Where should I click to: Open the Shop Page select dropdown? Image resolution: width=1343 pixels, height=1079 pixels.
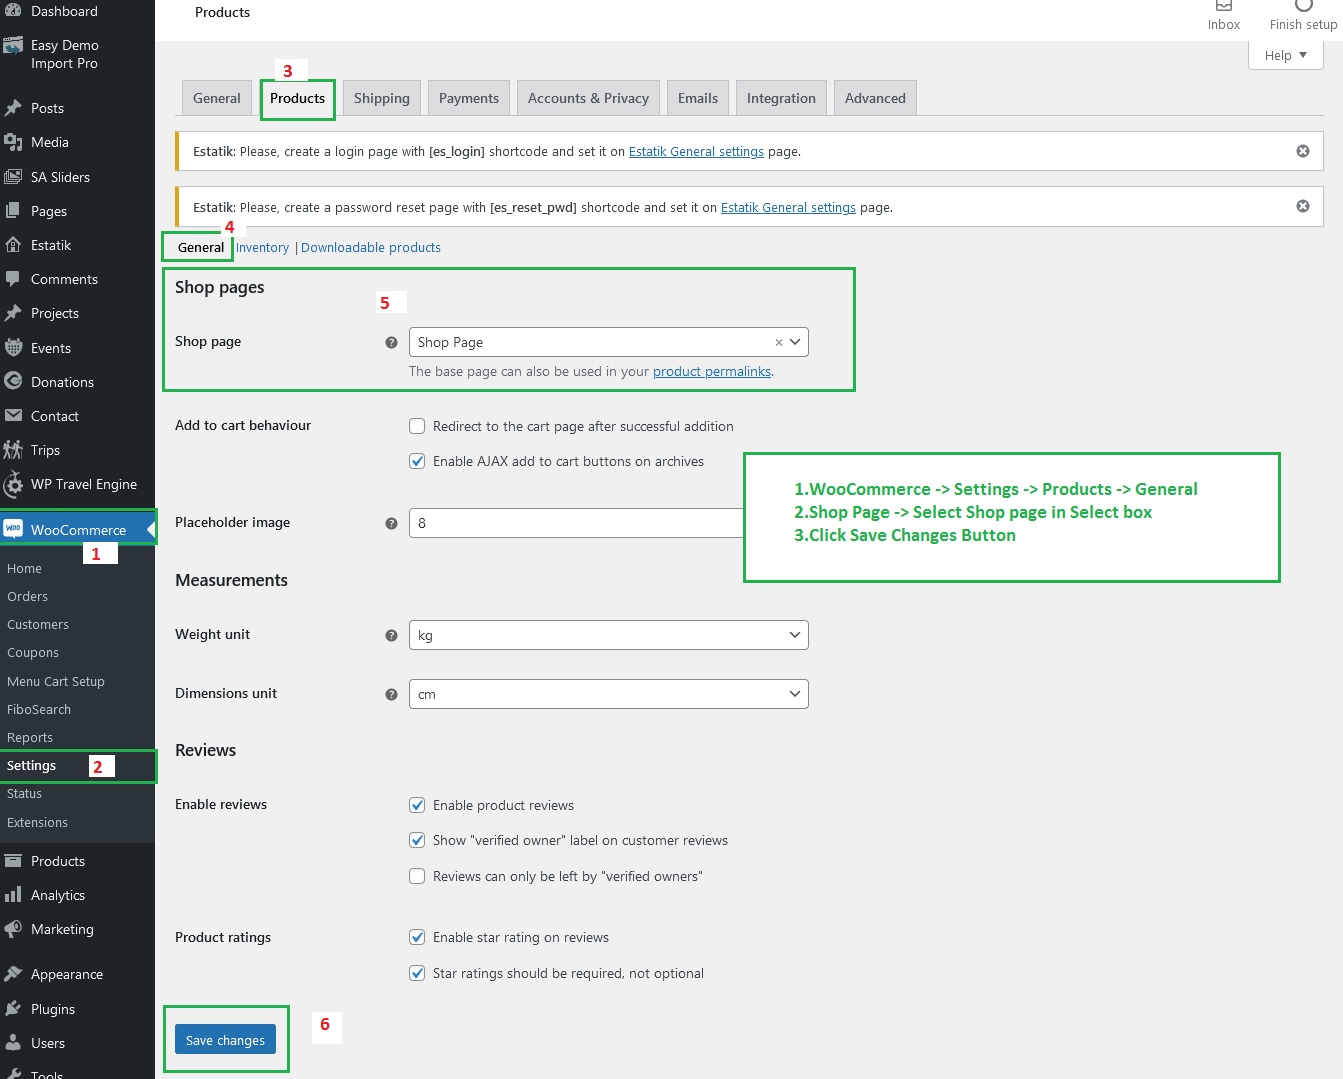608,342
